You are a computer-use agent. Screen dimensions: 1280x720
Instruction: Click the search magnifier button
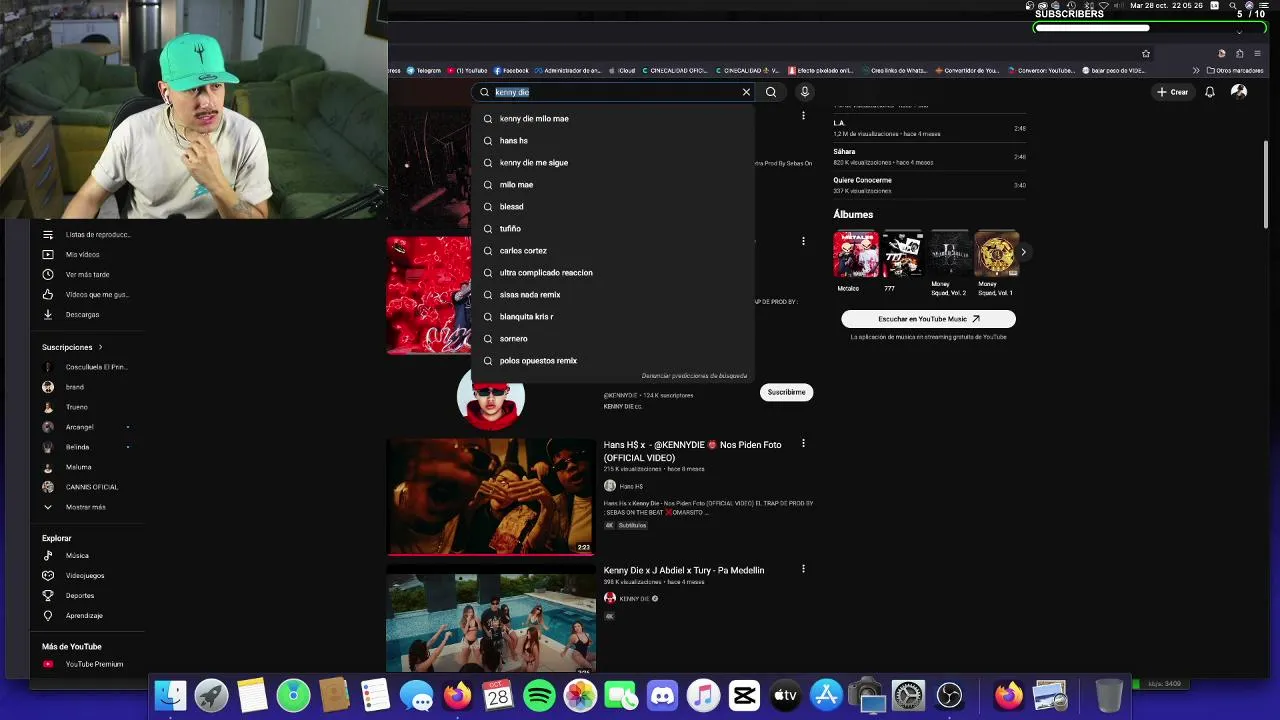[x=771, y=92]
